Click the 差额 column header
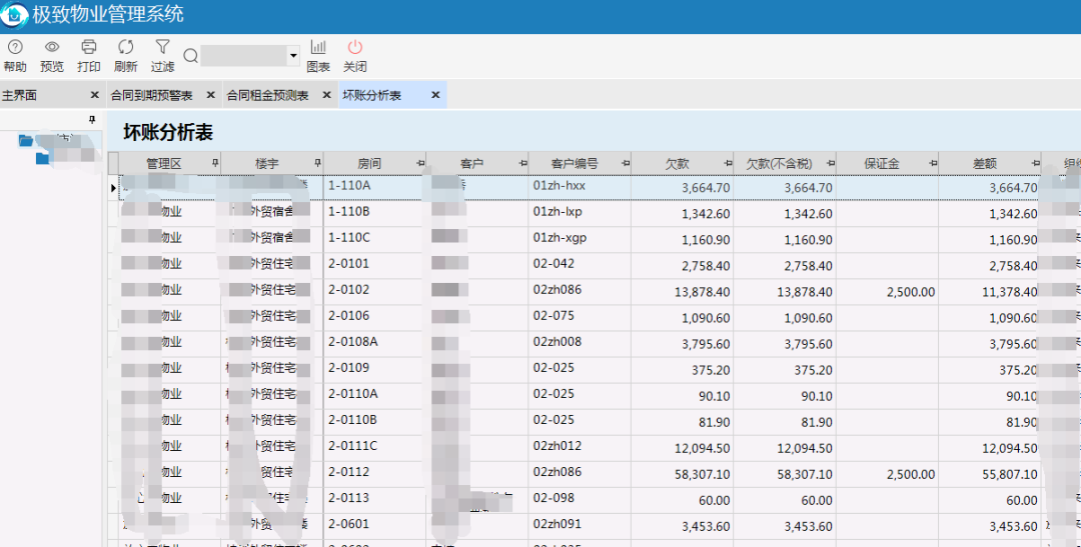Viewport: 1081px width, 547px height. tap(984, 163)
